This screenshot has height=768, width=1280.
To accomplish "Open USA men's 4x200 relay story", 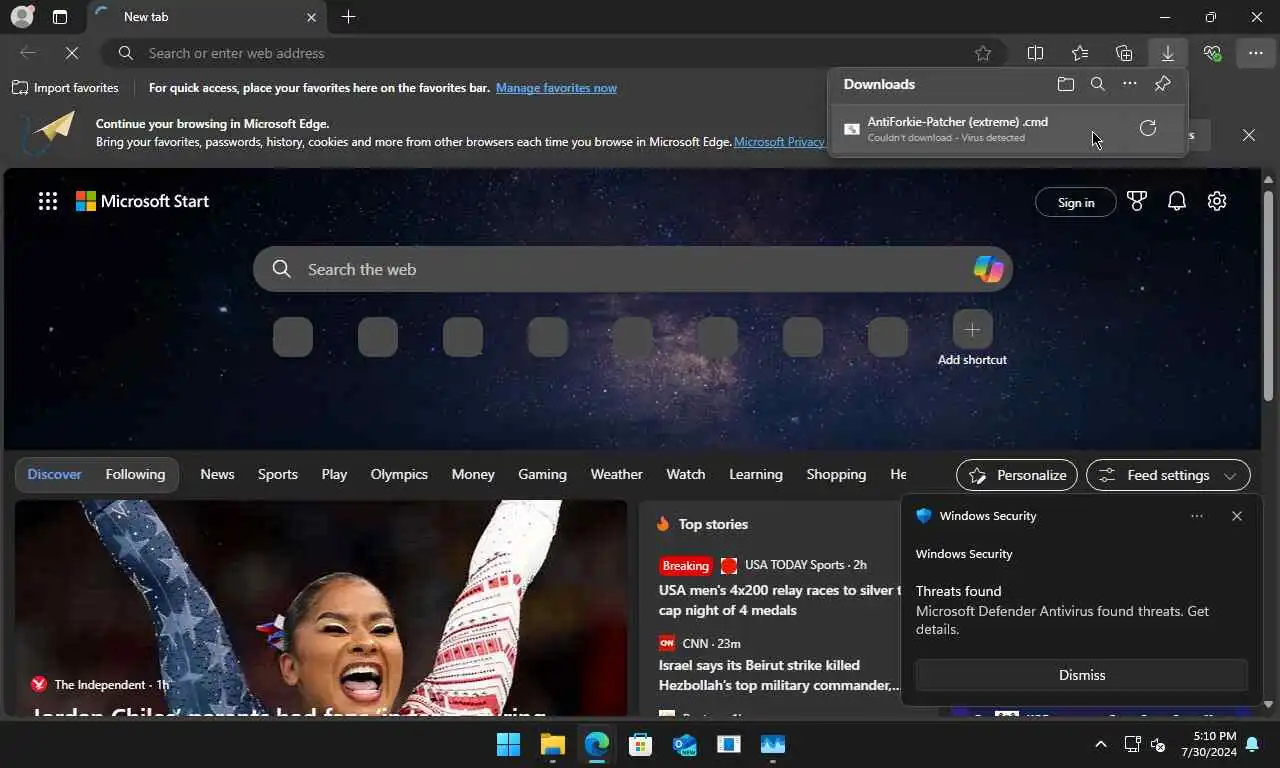I will pos(778,600).
